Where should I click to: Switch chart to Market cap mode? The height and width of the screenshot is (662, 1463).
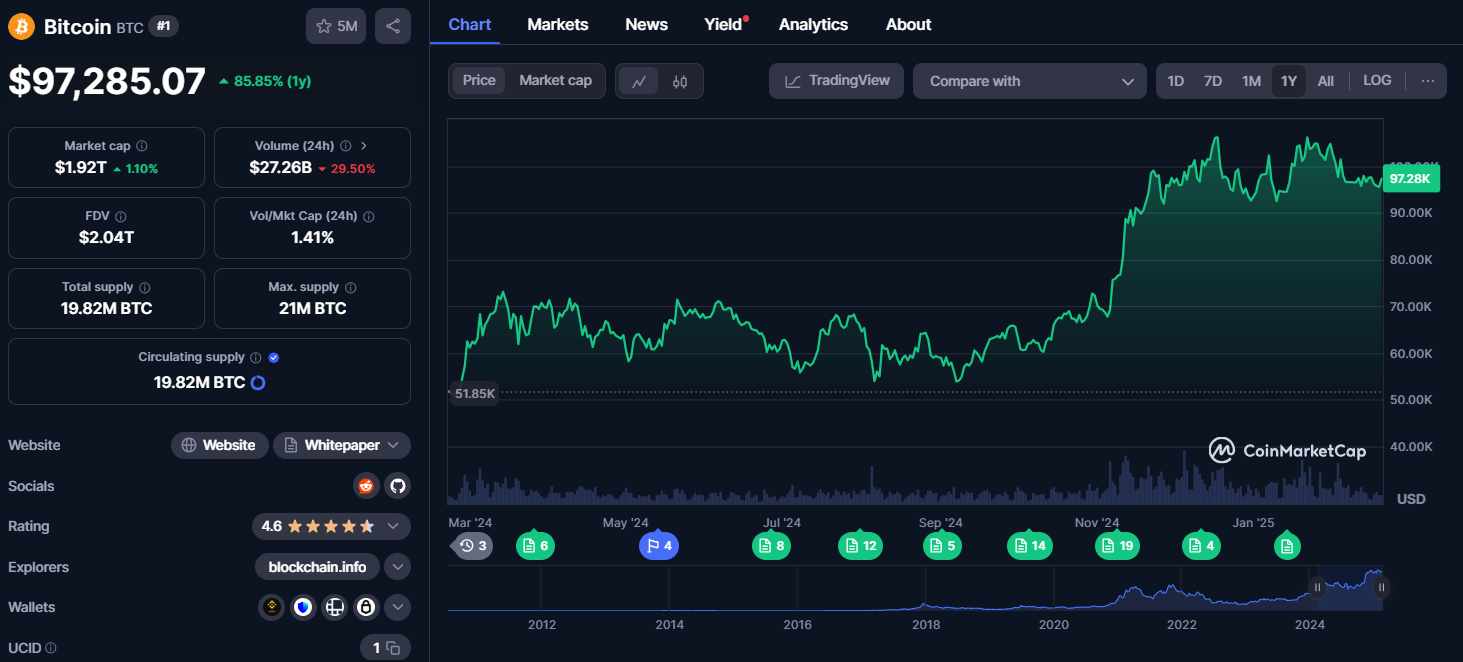pyautogui.click(x=555, y=81)
